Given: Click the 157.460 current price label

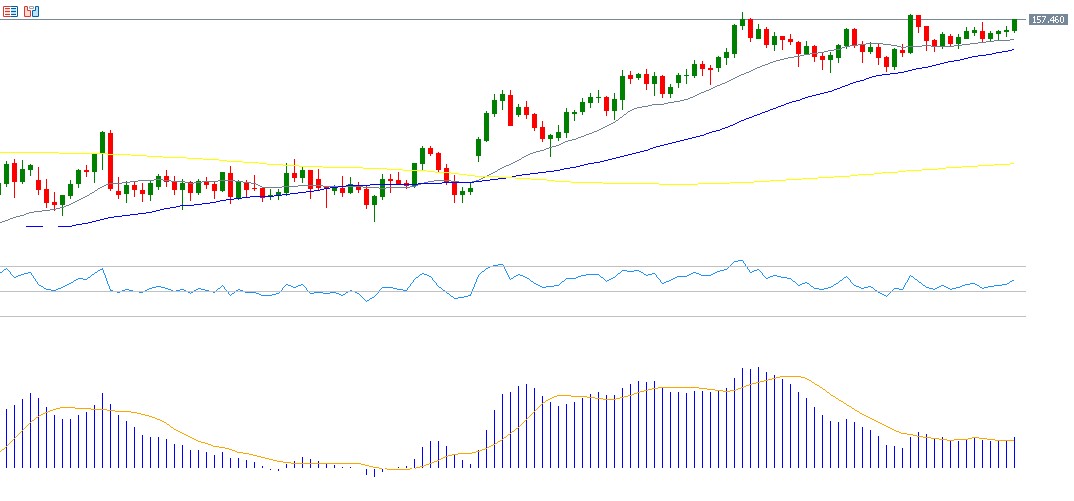Looking at the screenshot, I should tap(1046, 20).
